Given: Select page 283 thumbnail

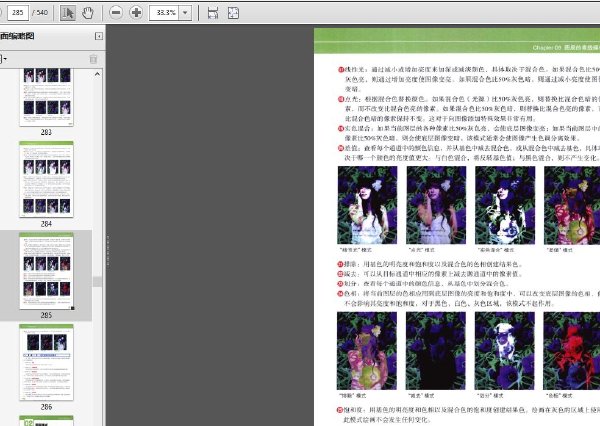Looking at the screenshot, I should click(x=46, y=97).
